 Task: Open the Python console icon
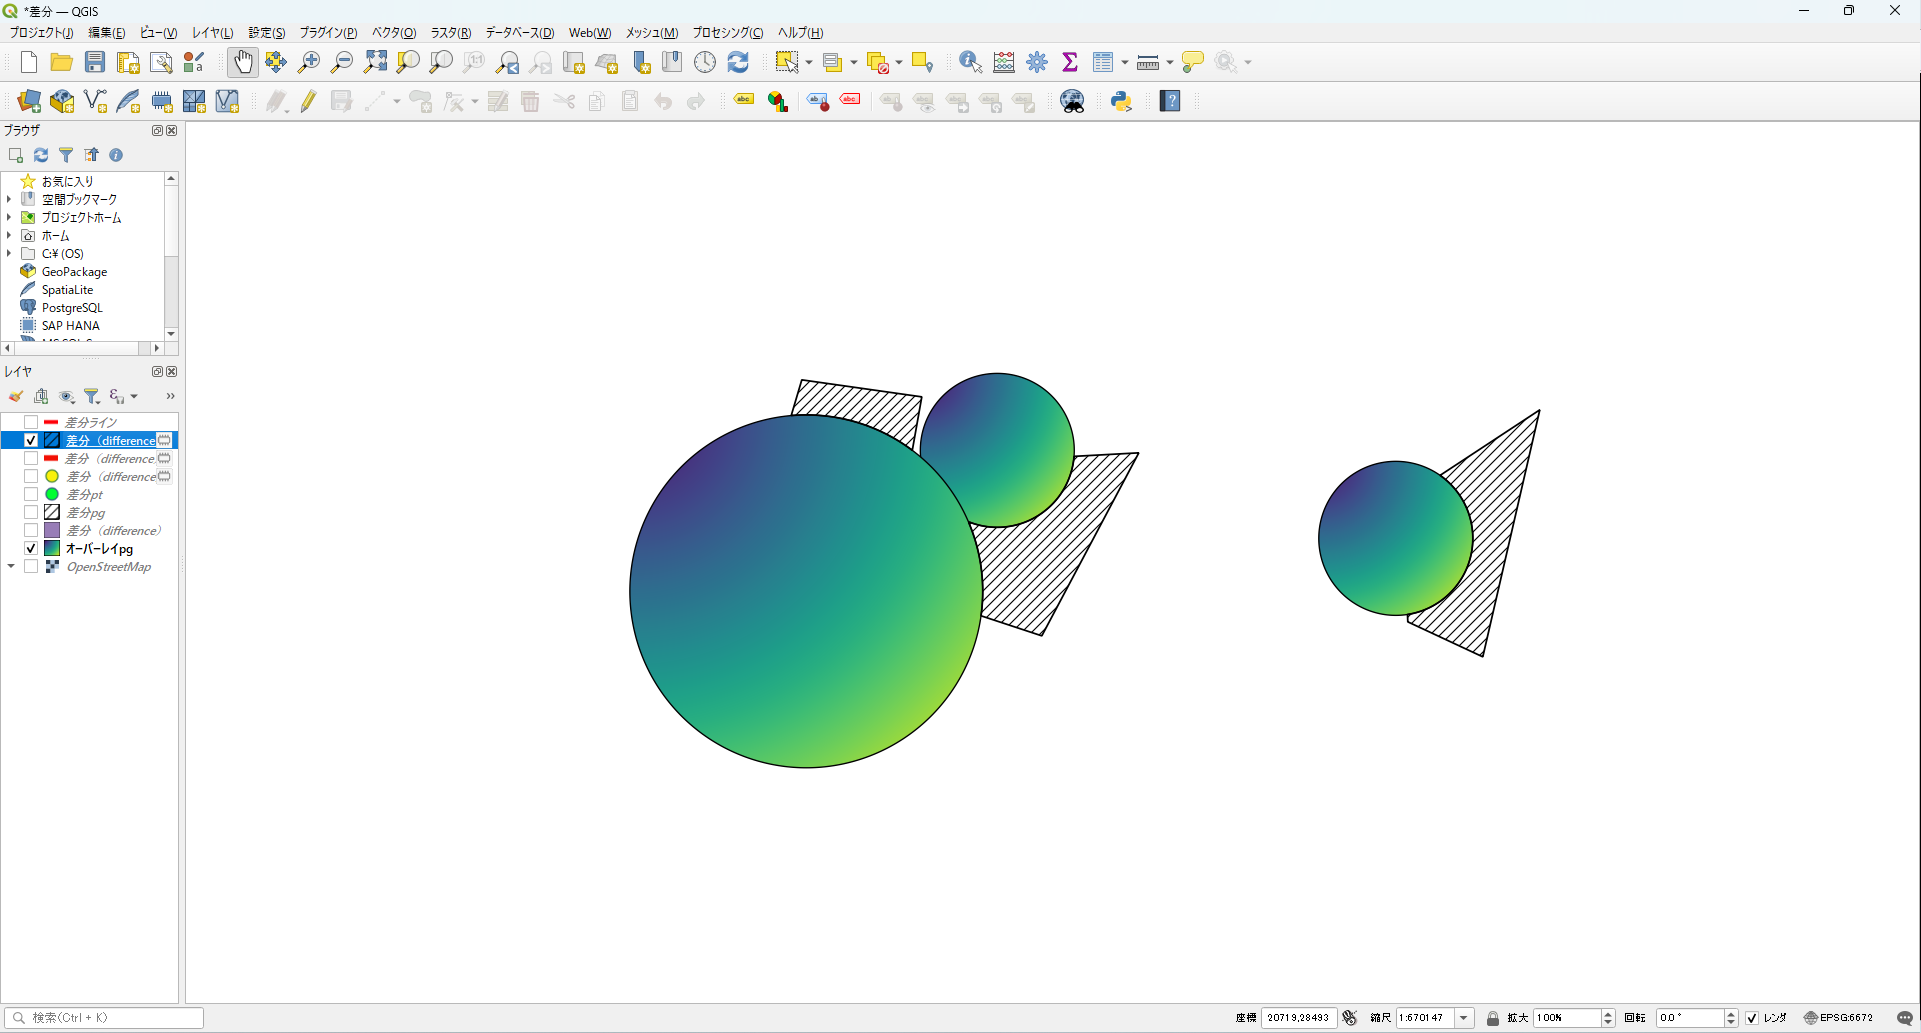(1121, 101)
